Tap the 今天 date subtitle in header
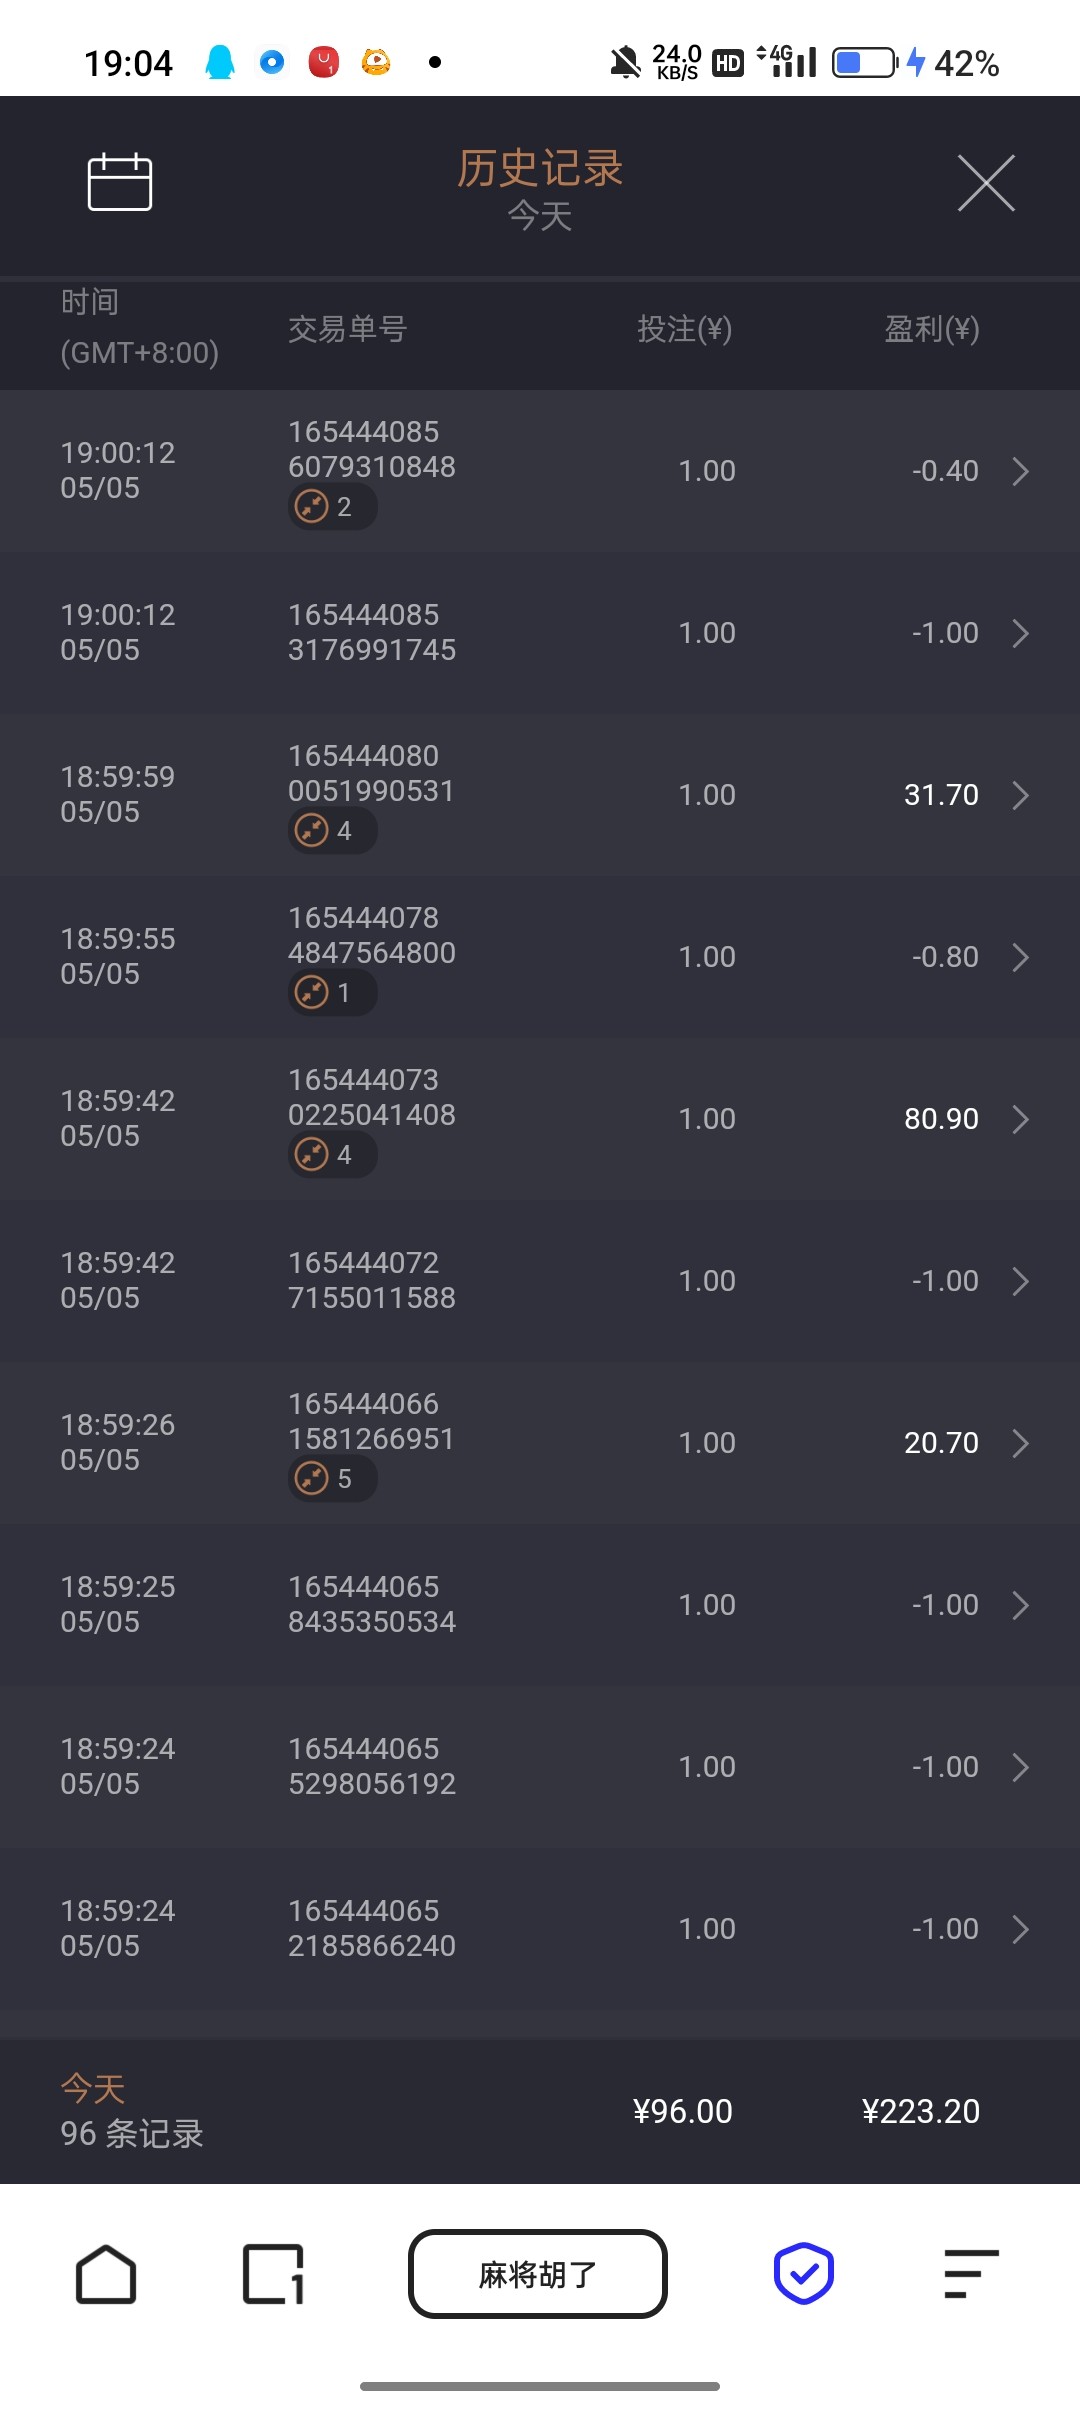Viewport: 1080px width, 2412px height. [x=540, y=216]
